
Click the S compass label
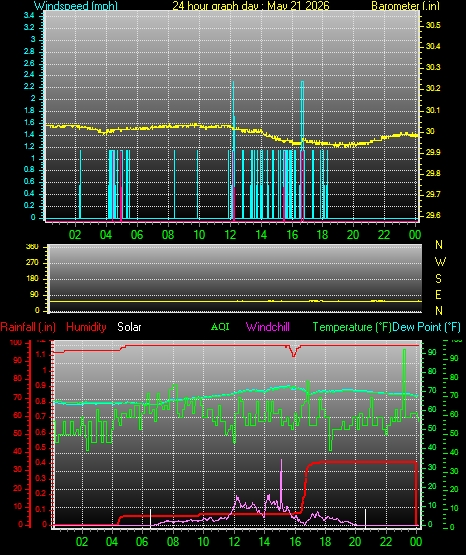(438, 279)
